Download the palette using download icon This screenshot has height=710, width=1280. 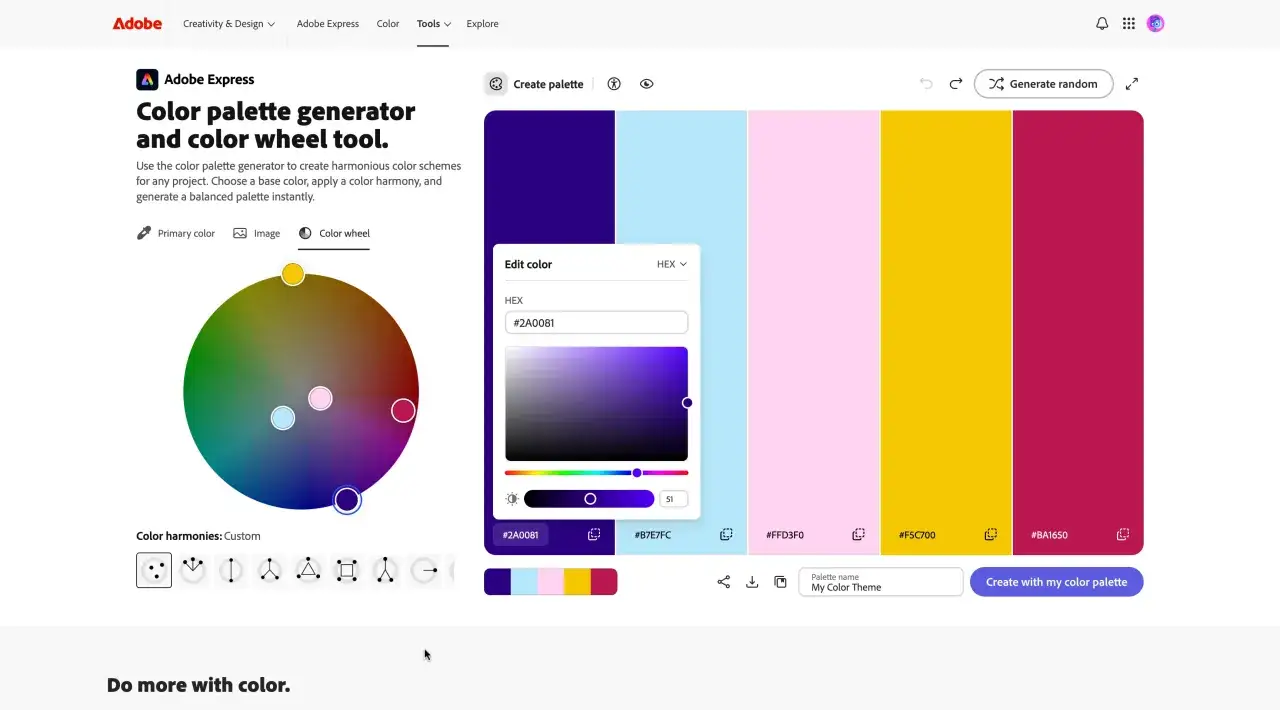(752, 582)
